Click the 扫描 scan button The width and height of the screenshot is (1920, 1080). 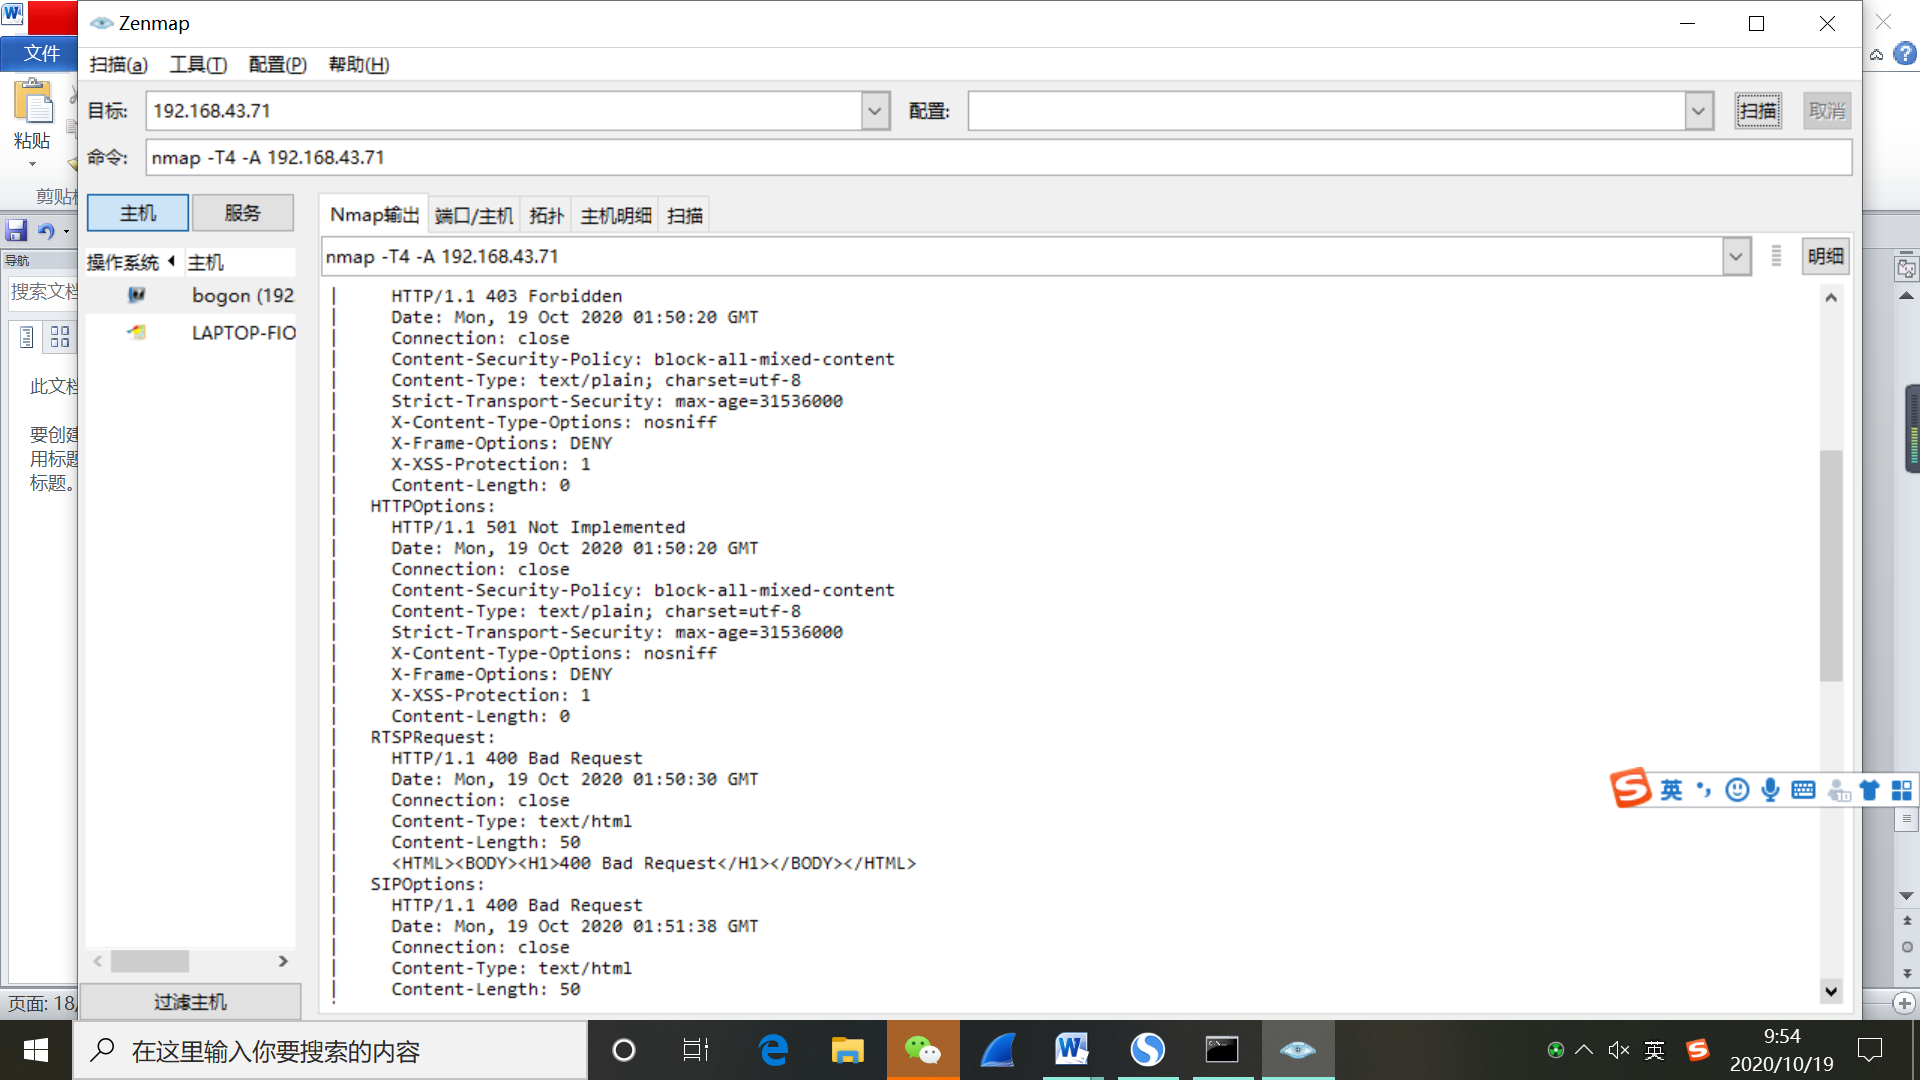point(1757,111)
